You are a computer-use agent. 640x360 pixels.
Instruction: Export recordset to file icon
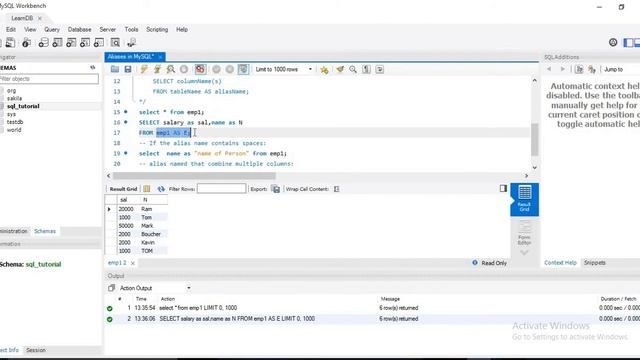coord(276,189)
